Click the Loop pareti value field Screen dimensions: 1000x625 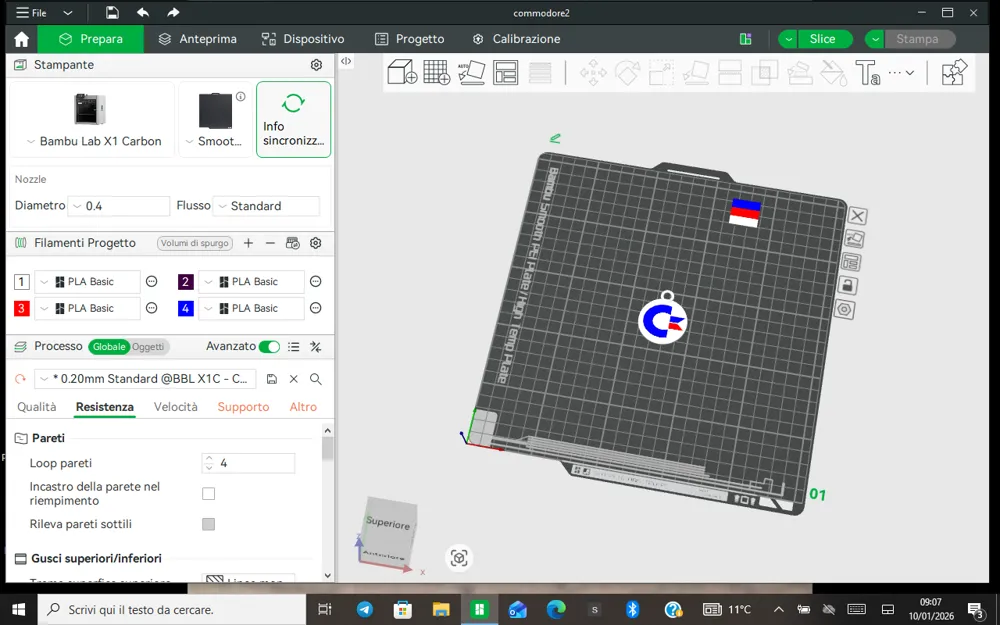[248, 463]
